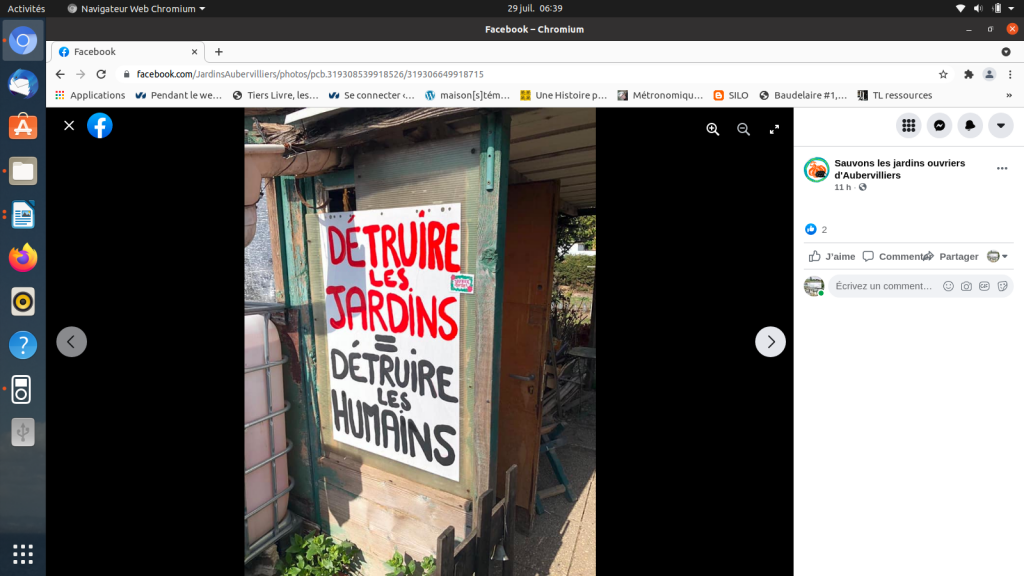Screen dimensions: 1024x576
Task: Click the Facebook logo
Action: coord(100,125)
